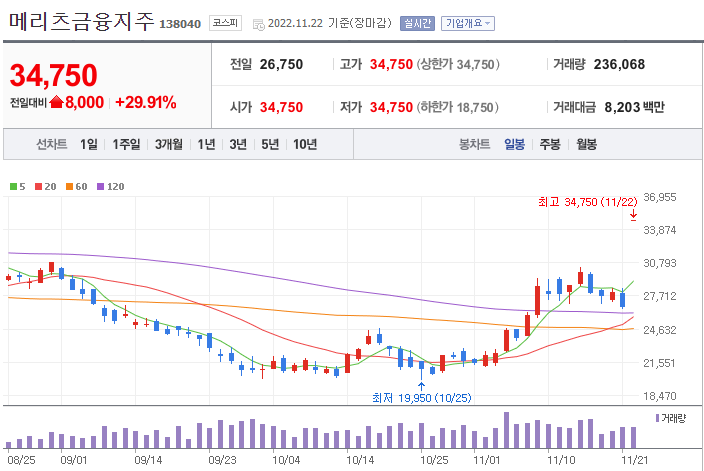The image size is (704, 471).
Task: Click the 상한가 34,750 text
Action: 458,65
